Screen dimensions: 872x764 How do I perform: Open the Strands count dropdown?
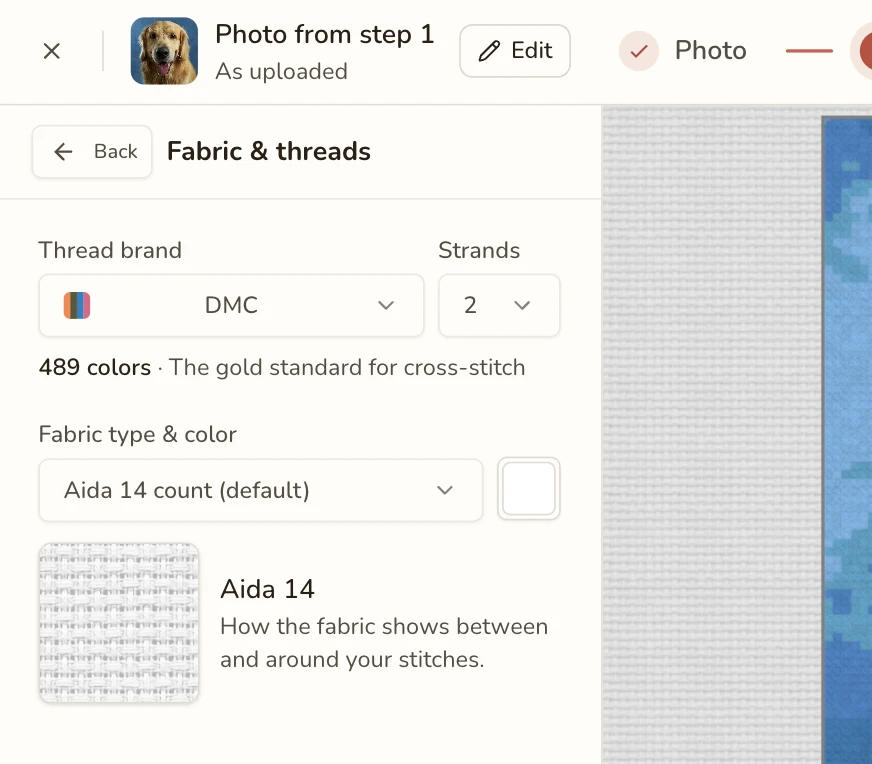point(499,305)
